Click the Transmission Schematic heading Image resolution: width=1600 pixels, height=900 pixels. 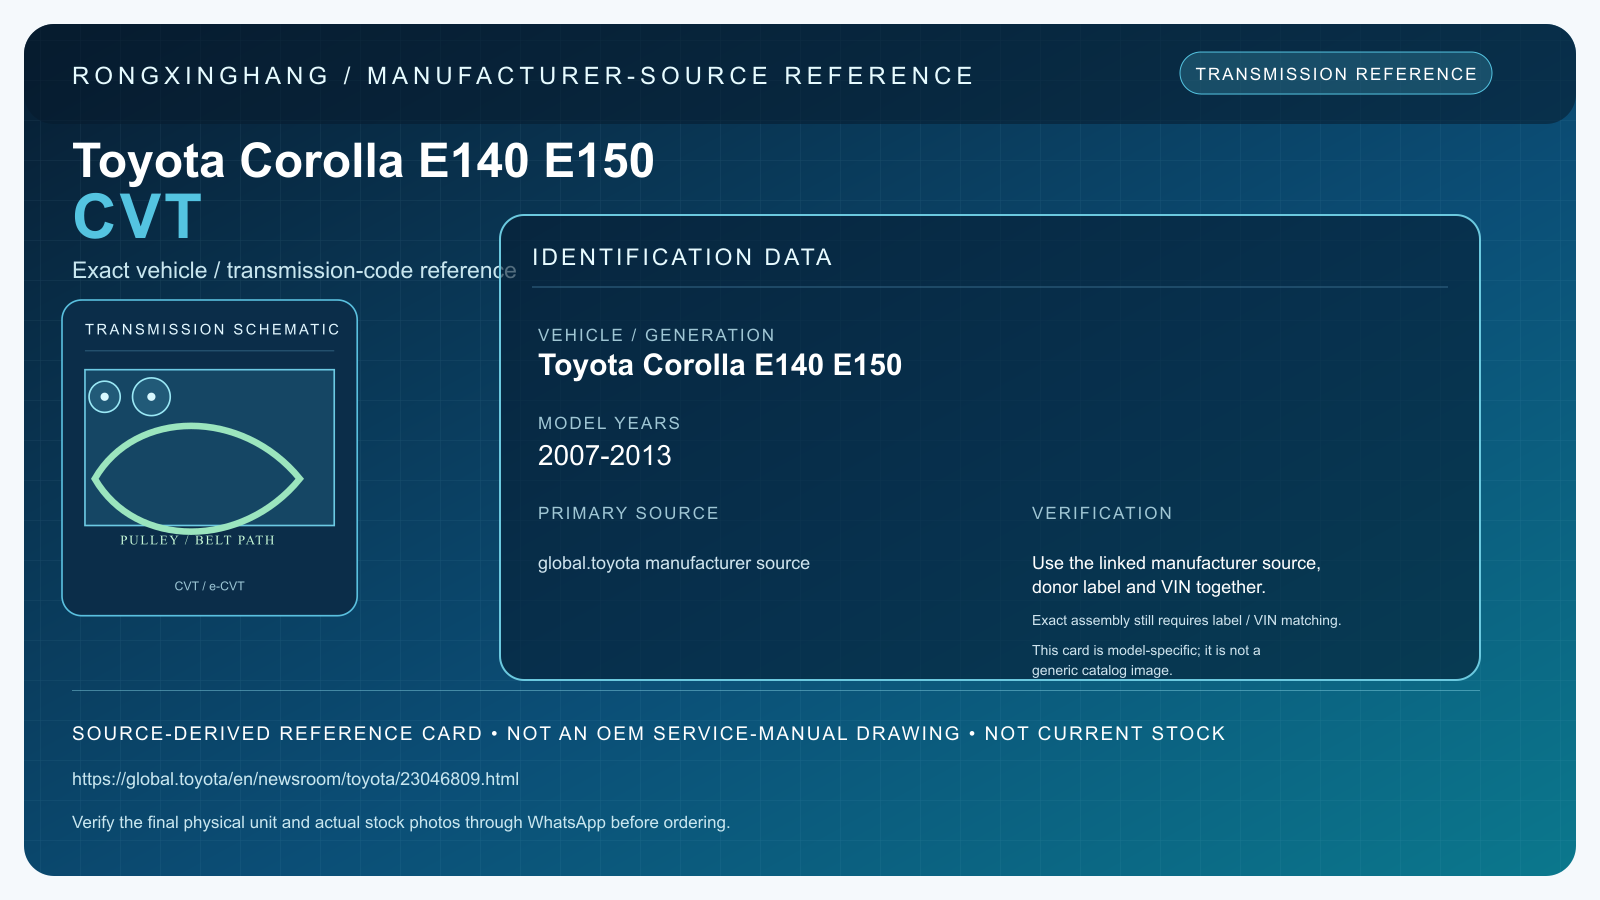(212, 329)
